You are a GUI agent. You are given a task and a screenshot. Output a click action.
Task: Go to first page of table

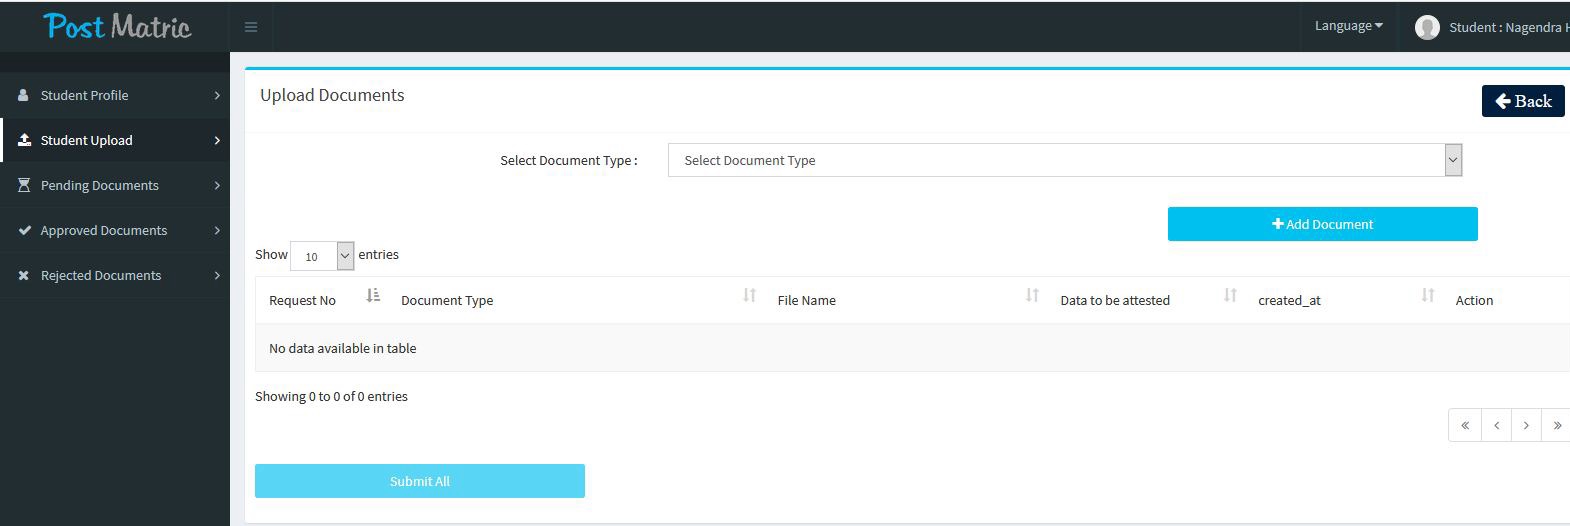(x=1465, y=425)
